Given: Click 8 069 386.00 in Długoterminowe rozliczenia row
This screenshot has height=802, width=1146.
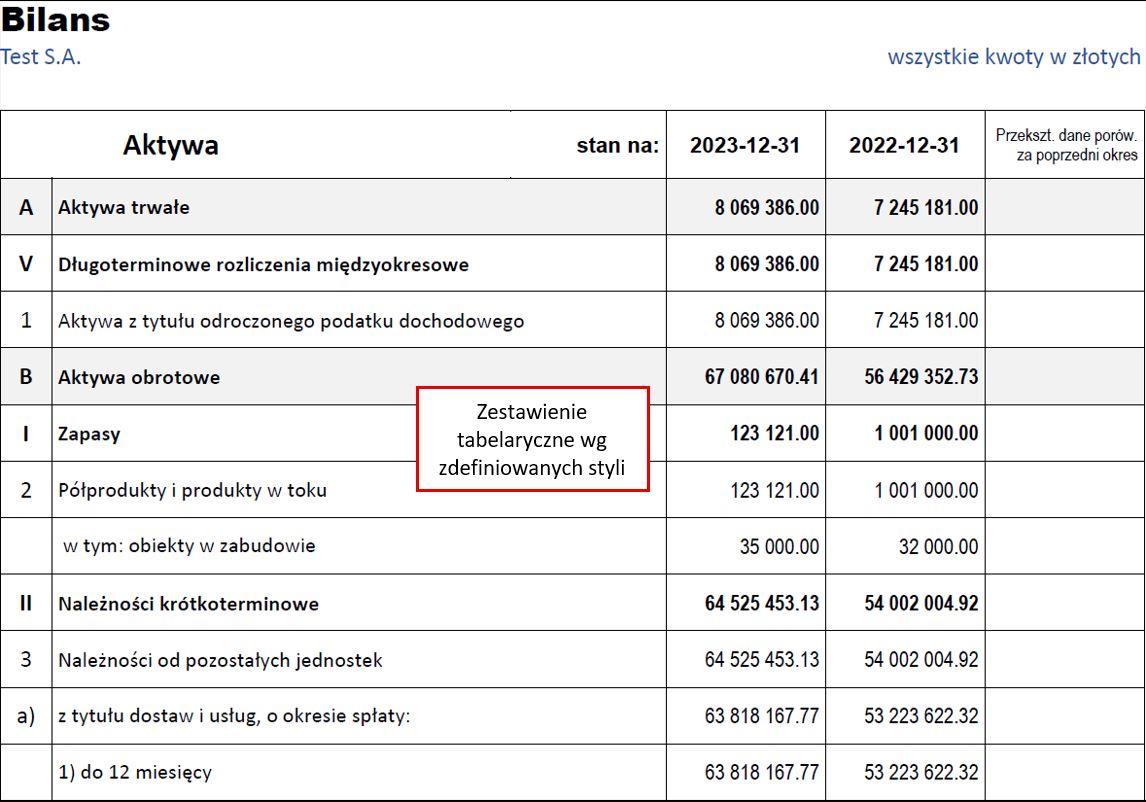Looking at the screenshot, I should [767, 264].
